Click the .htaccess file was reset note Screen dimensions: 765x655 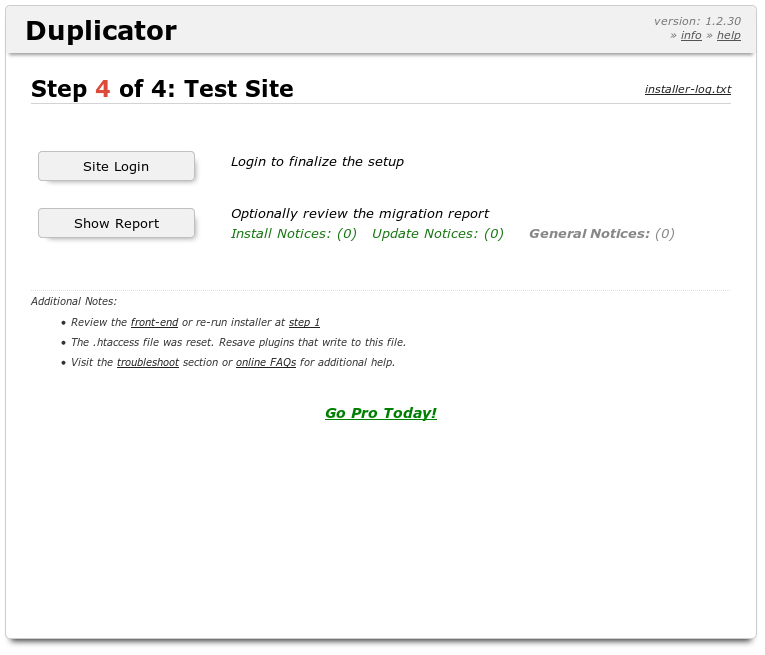pyautogui.click(x=238, y=342)
